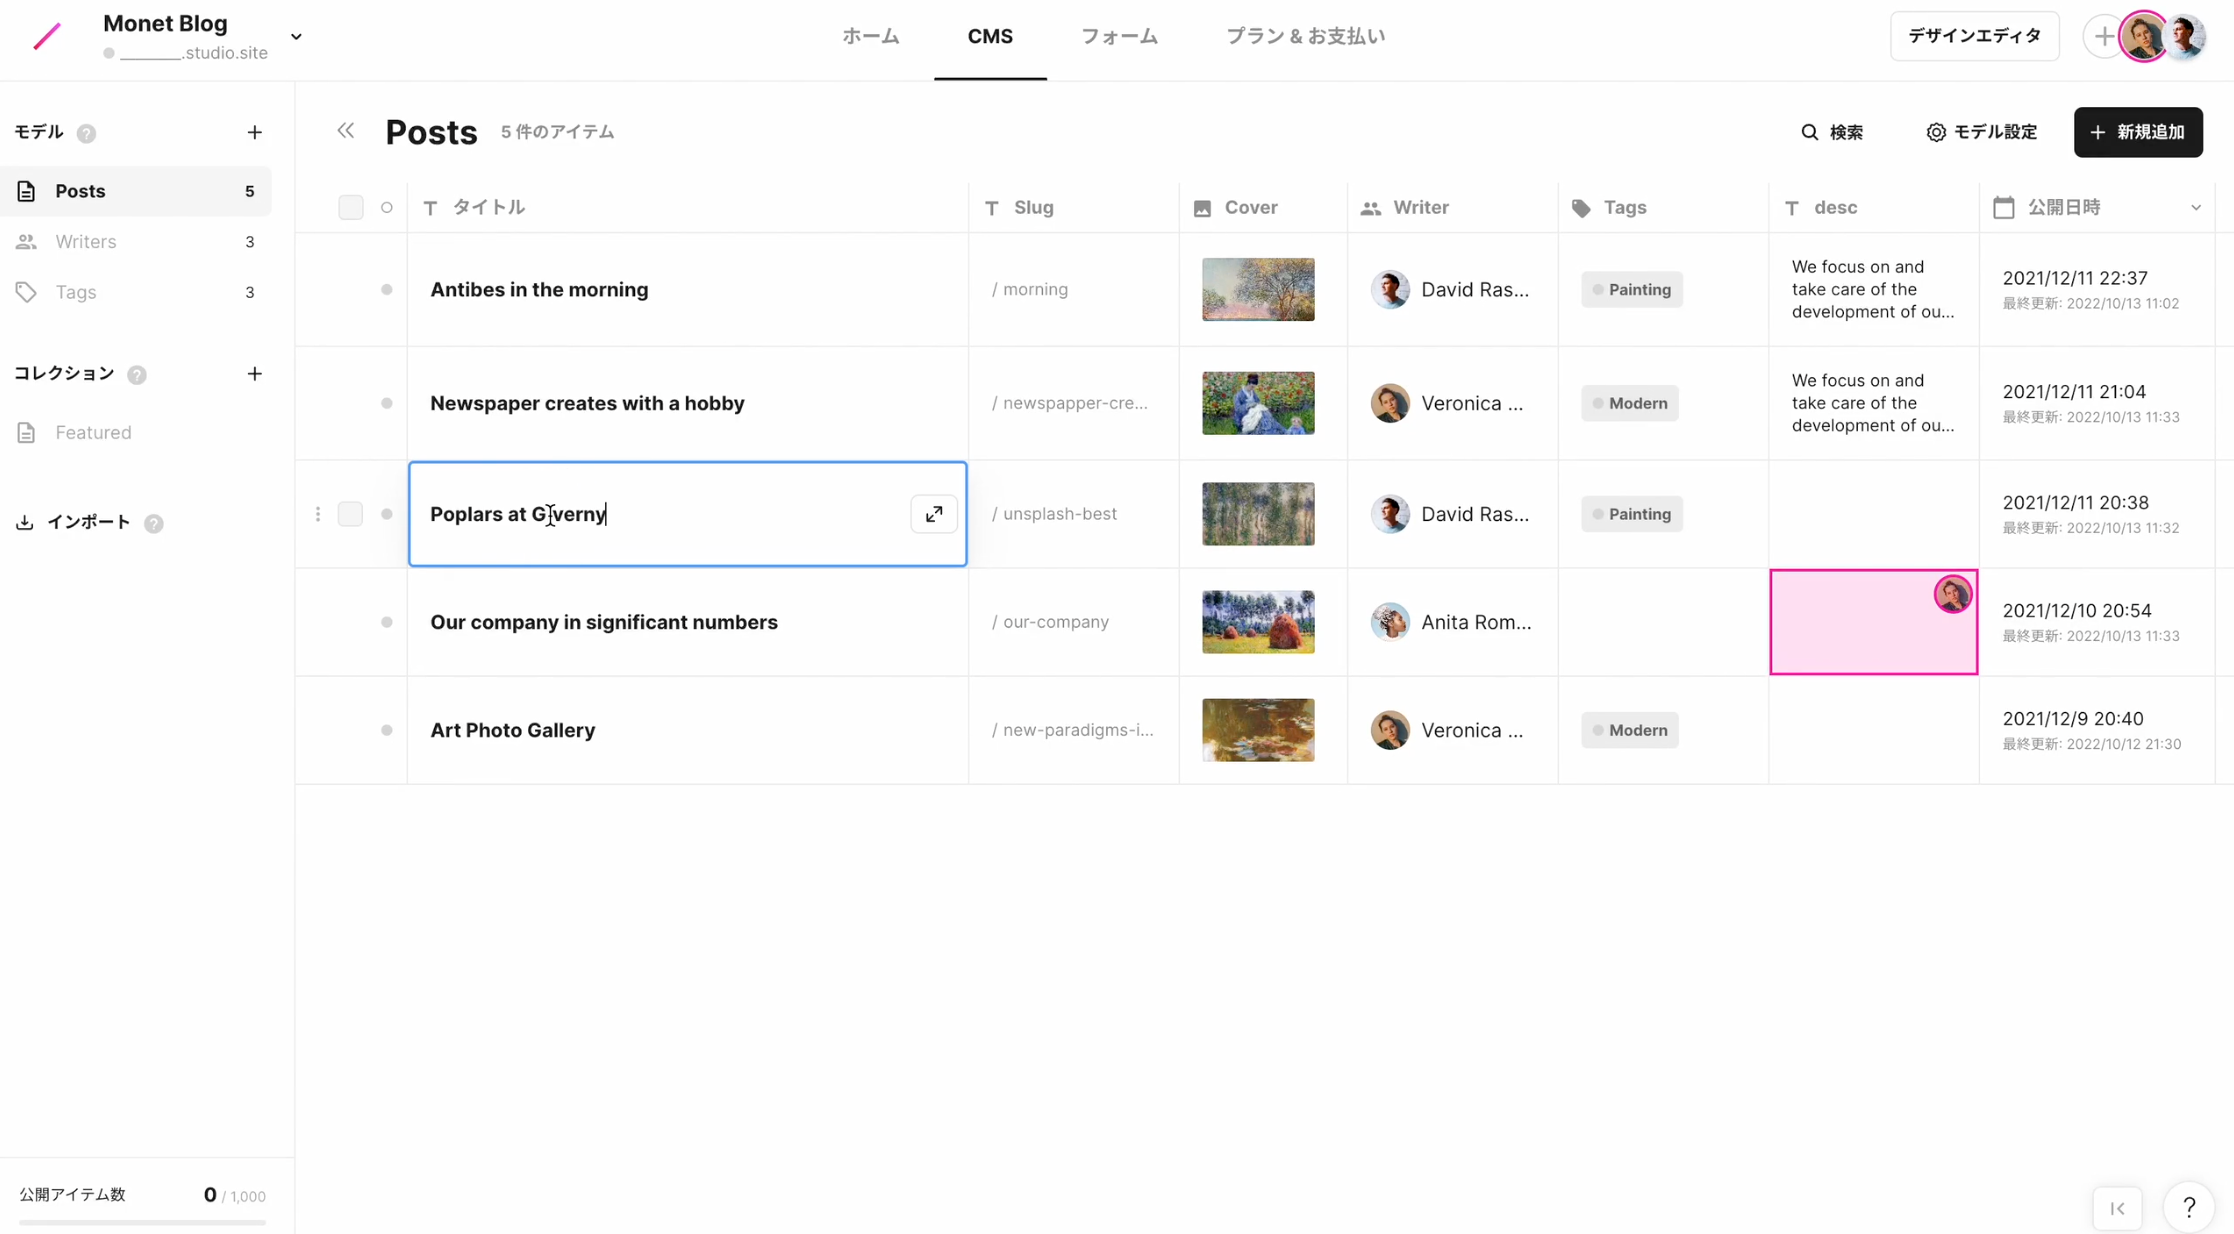Screen dimensions: 2234x1234
Task: Select the pink highlighted desc cell
Action: 1873,622
